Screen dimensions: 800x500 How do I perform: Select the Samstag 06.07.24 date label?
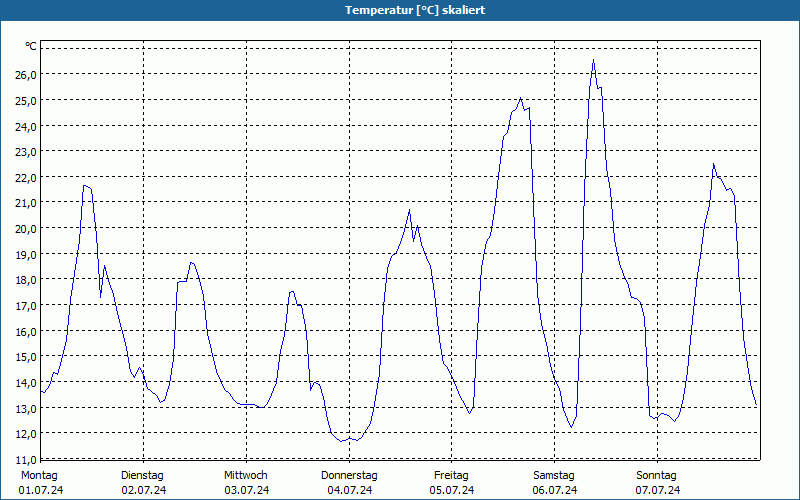[x=555, y=483]
